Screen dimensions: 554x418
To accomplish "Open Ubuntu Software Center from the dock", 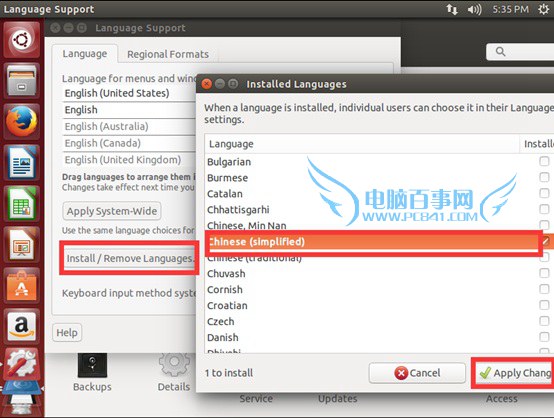I will pos(22,285).
